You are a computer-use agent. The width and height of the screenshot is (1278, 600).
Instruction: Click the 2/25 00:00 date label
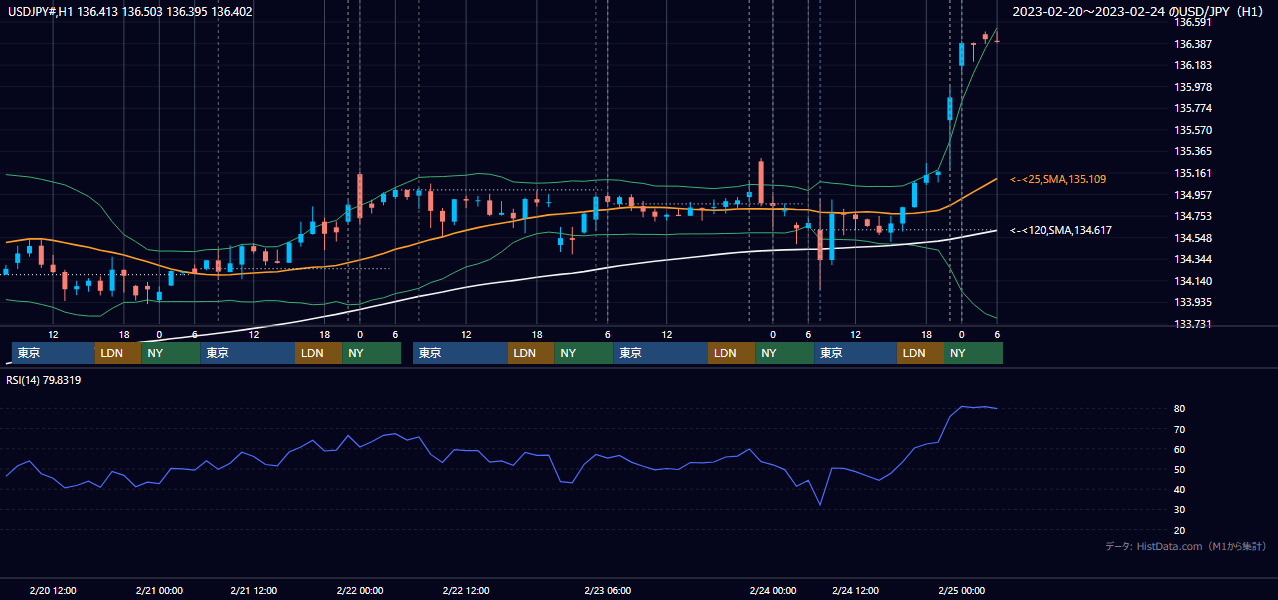(x=962, y=590)
